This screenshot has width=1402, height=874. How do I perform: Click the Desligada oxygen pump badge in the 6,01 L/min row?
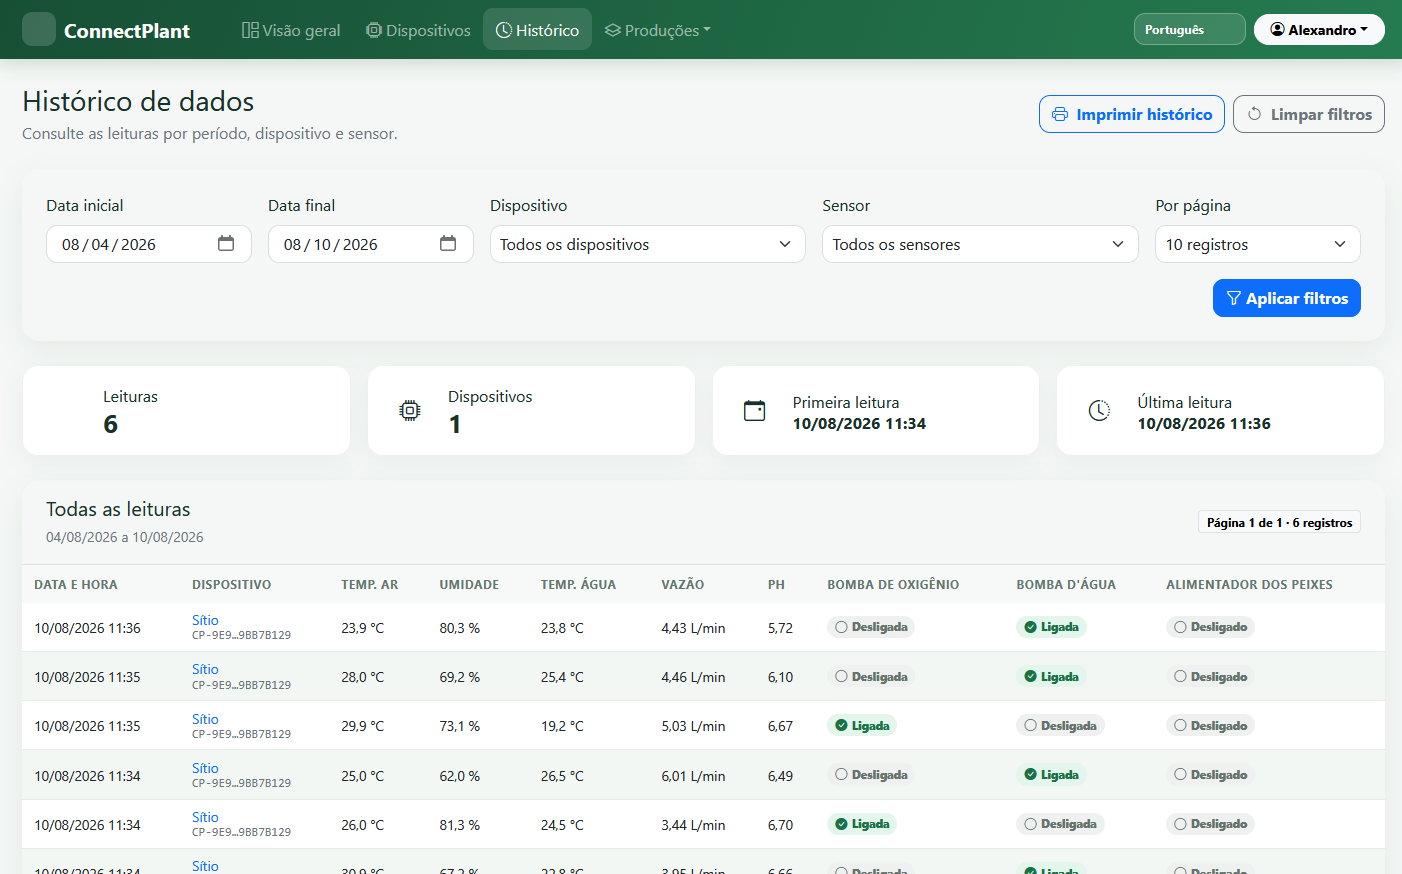[x=871, y=775]
